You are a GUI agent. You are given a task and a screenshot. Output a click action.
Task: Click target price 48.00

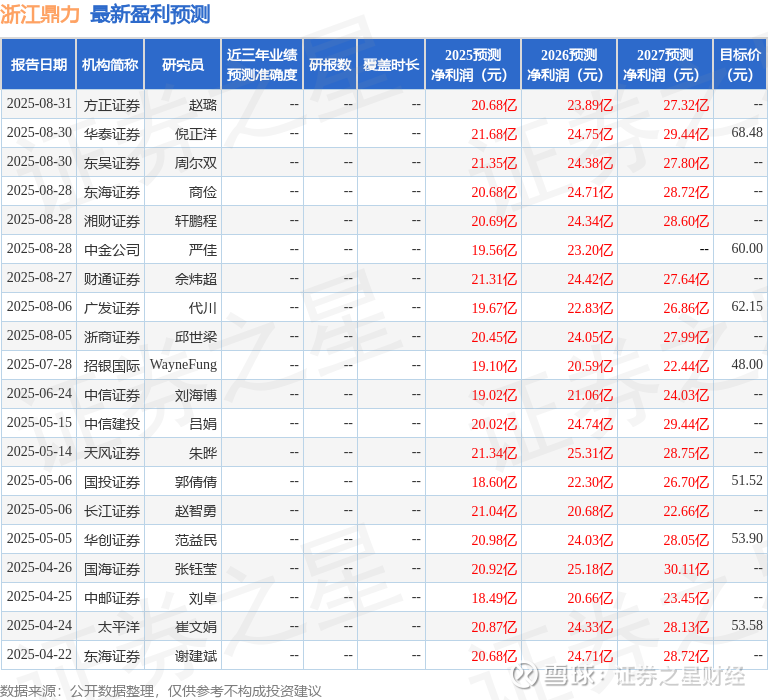point(747,364)
